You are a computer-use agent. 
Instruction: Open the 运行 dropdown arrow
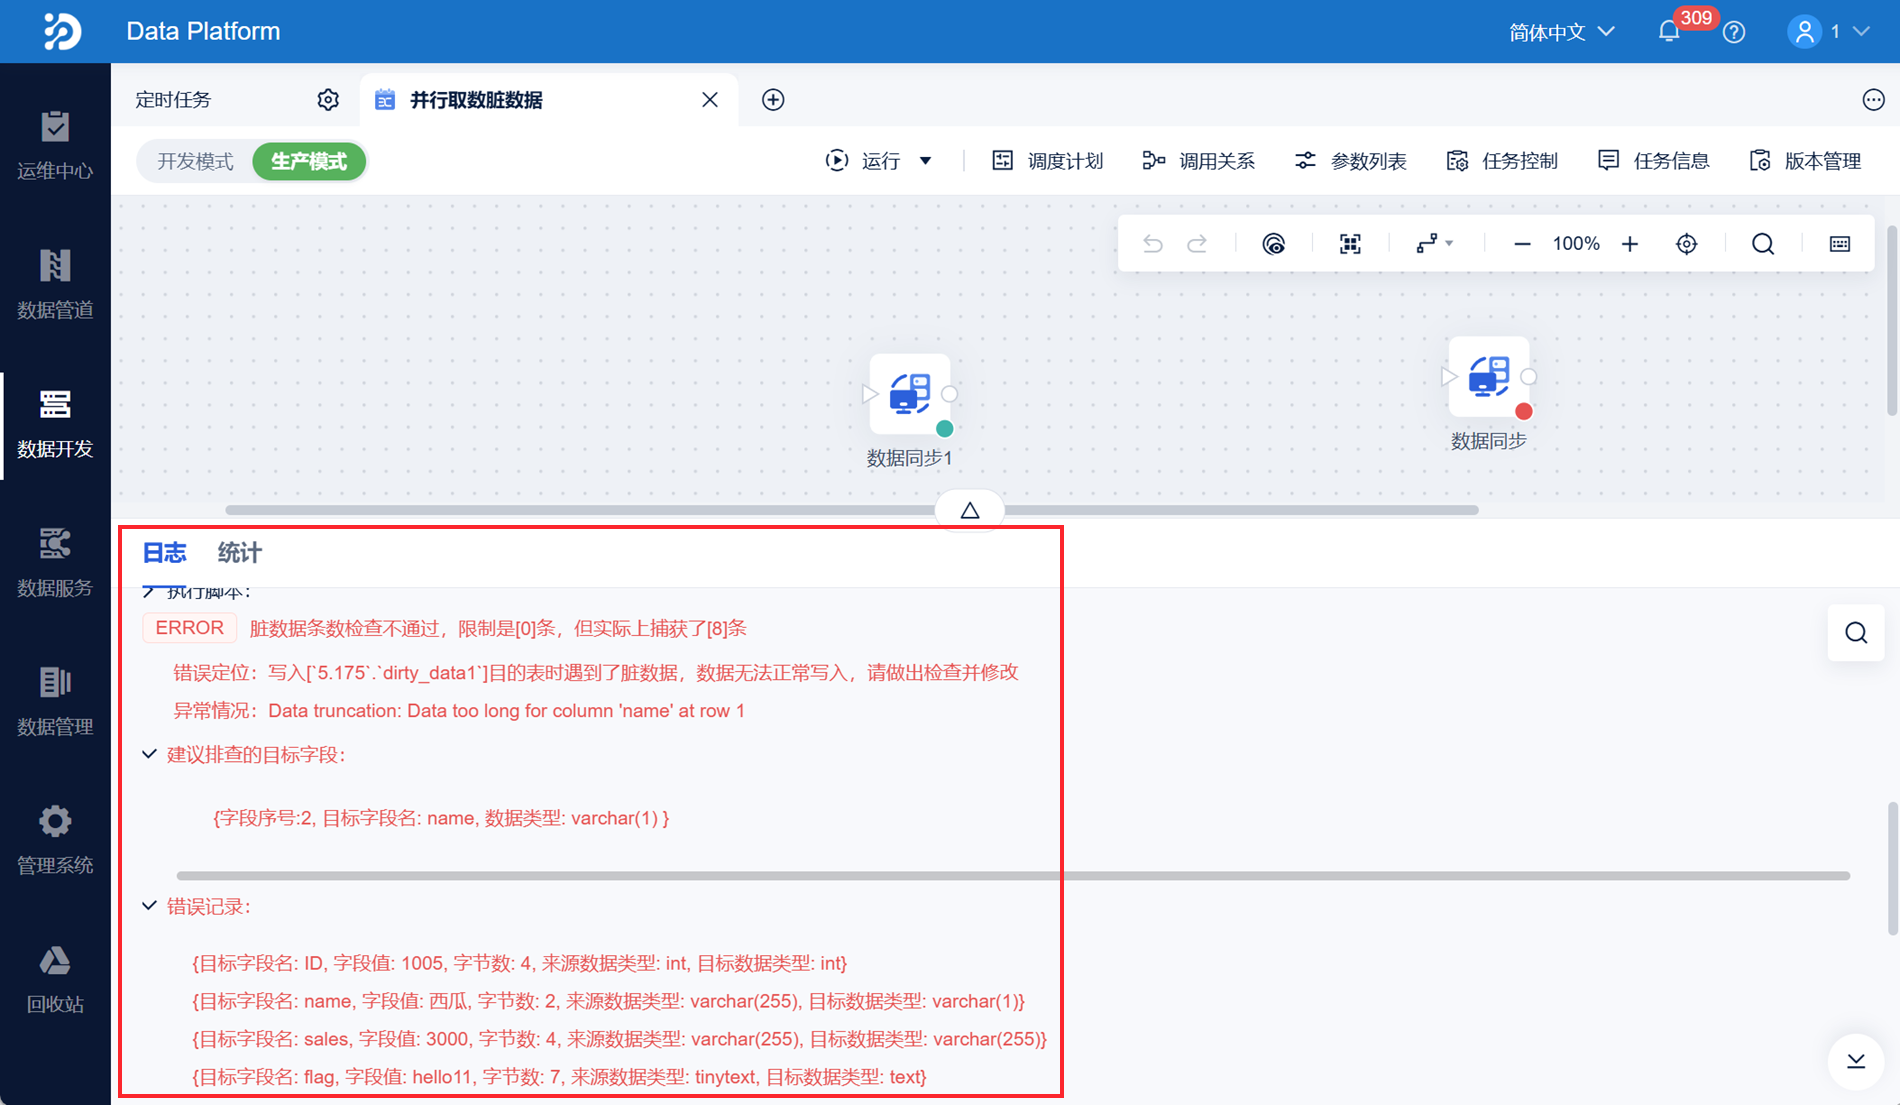tap(926, 161)
